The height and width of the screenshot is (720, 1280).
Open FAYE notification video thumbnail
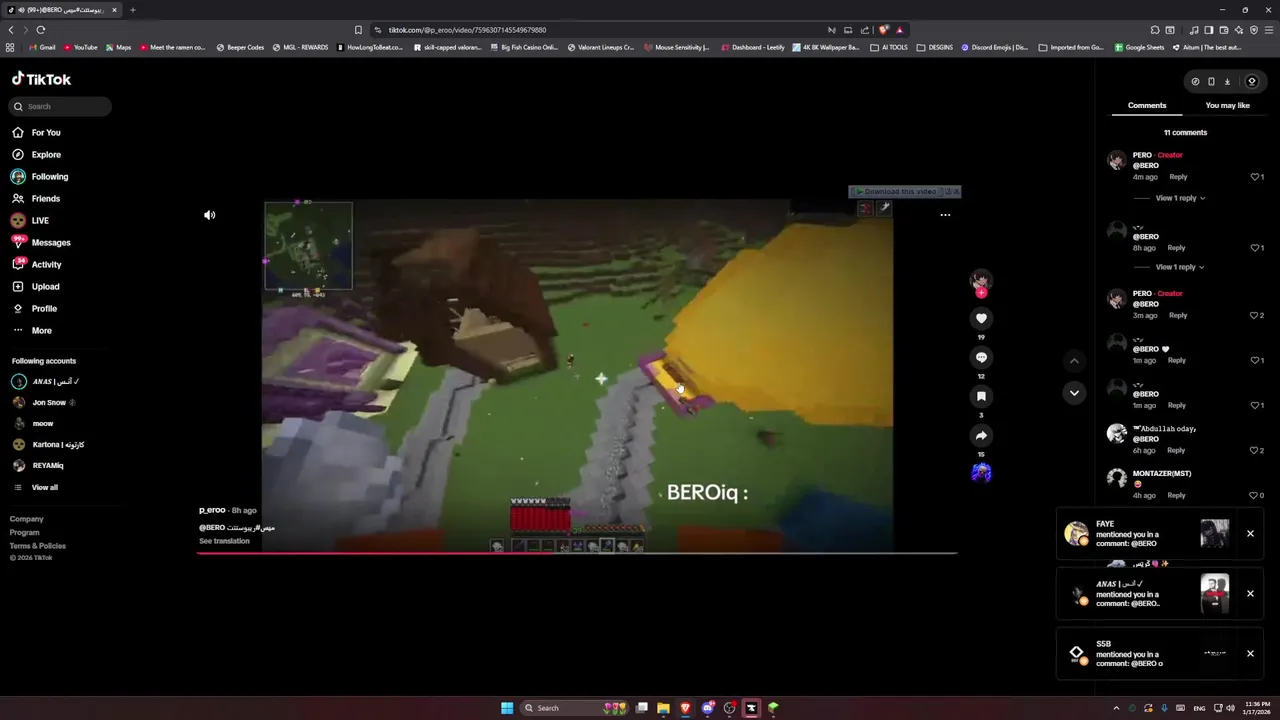[x=1215, y=534]
